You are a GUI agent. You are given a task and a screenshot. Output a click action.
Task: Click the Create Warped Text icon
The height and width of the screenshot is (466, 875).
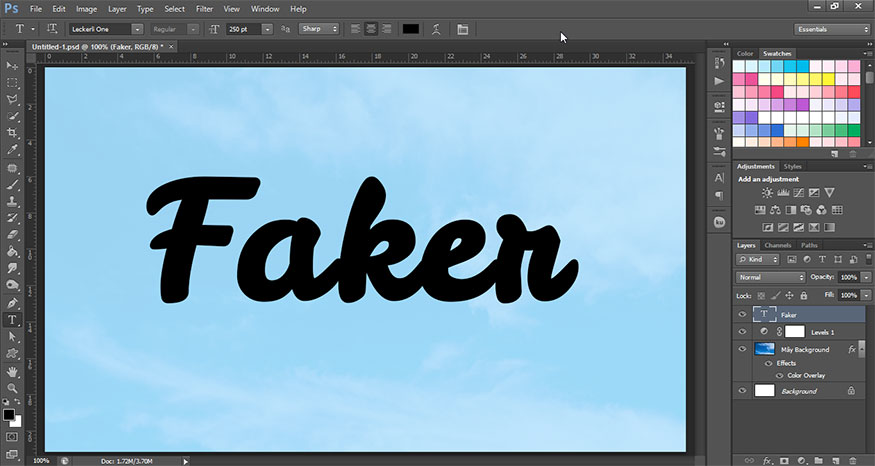tap(436, 29)
